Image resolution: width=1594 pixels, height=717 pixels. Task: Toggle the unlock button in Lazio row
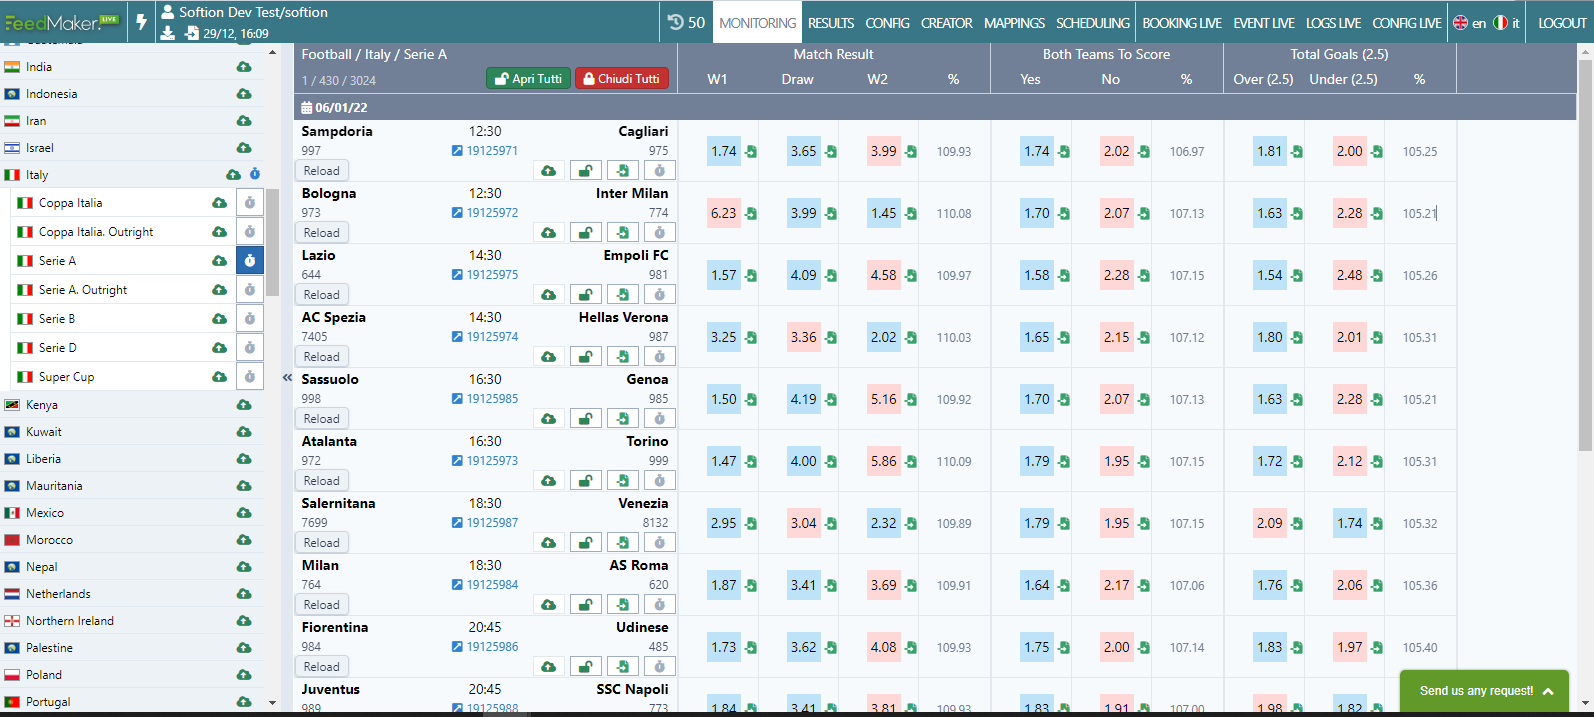pos(585,295)
